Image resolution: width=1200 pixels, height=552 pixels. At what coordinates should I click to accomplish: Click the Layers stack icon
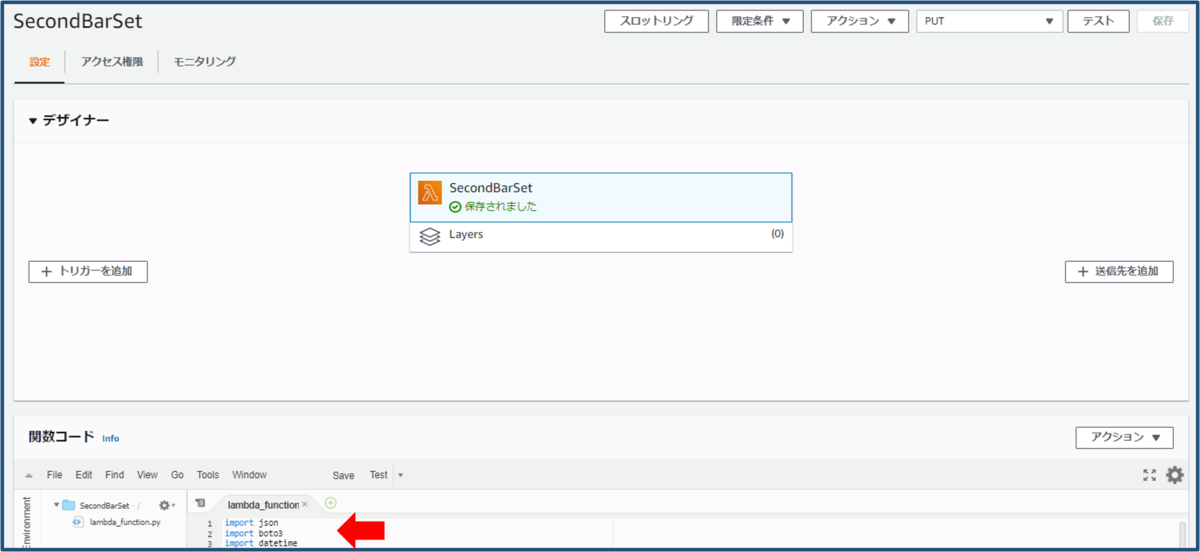(x=430, y=237)
